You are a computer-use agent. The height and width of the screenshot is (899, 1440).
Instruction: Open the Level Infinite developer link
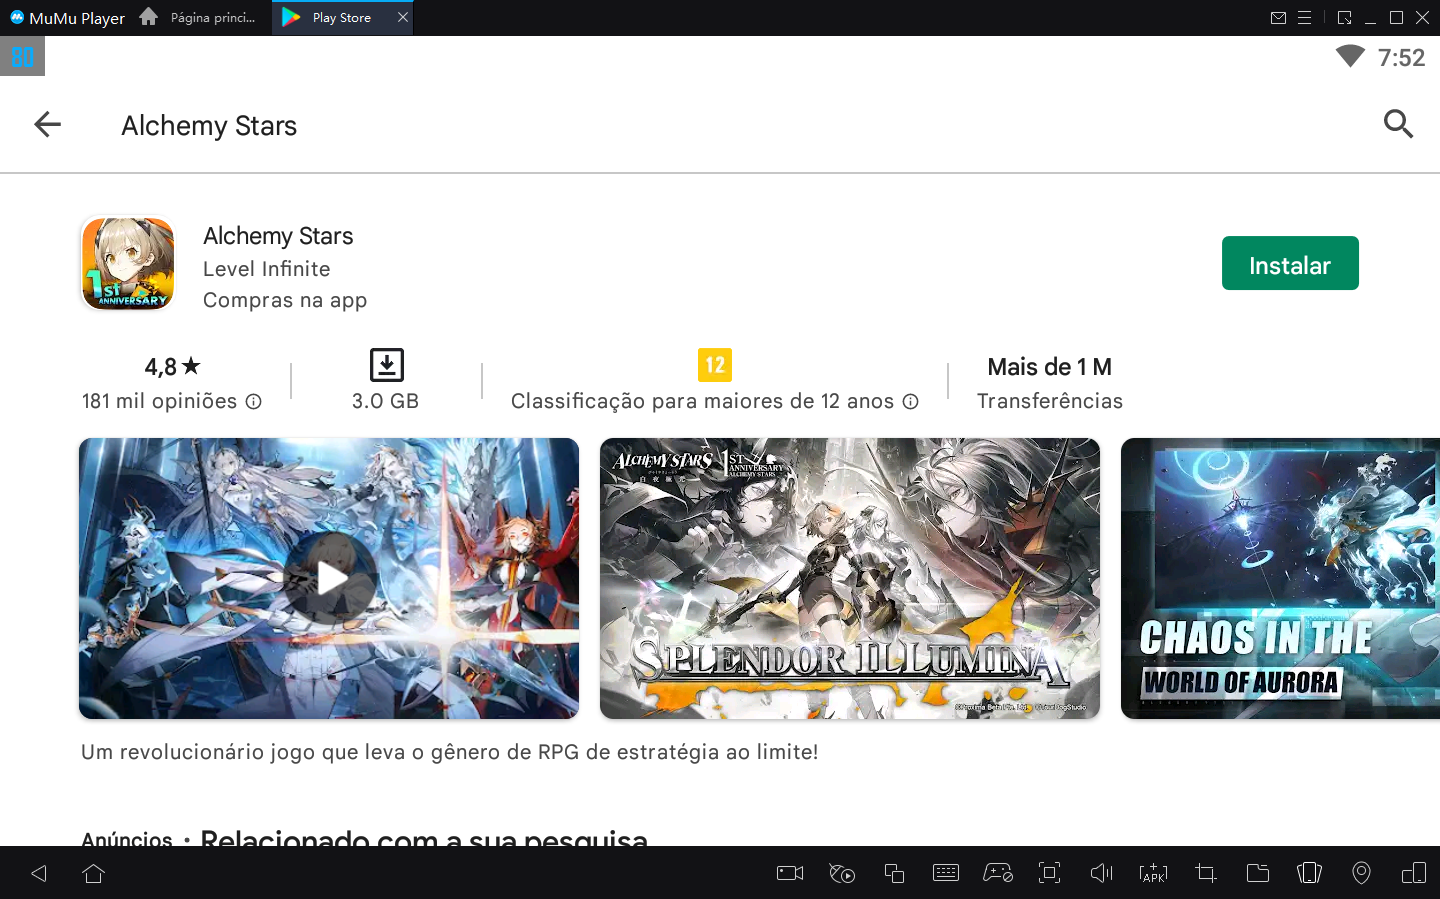[x=266, y=269]
